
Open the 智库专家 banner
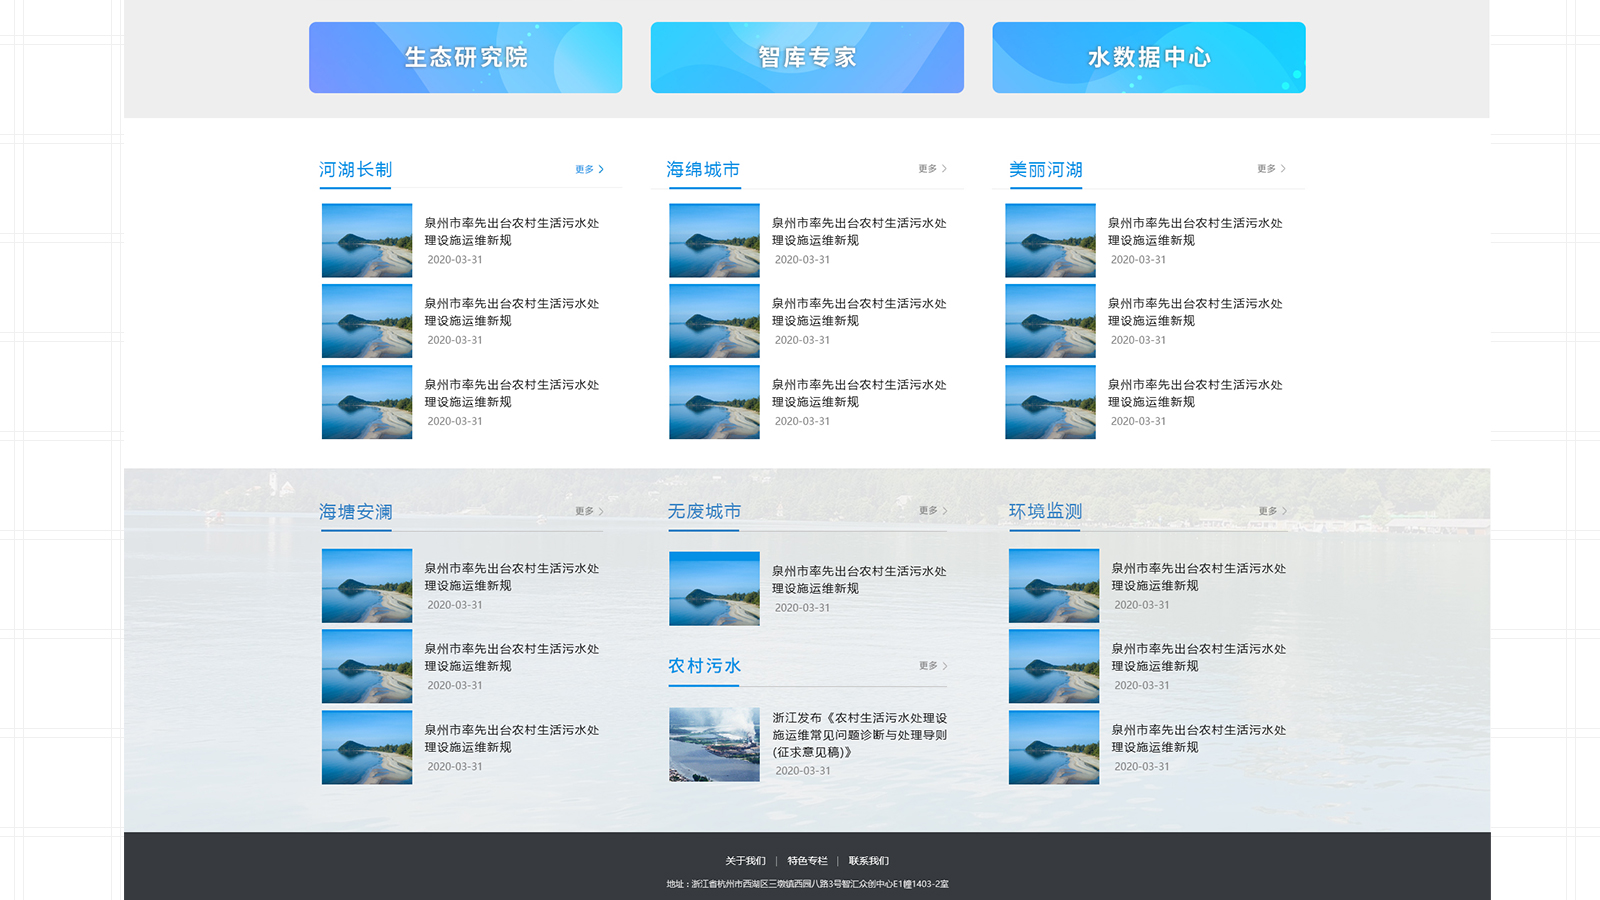click(x=807, y=57)
